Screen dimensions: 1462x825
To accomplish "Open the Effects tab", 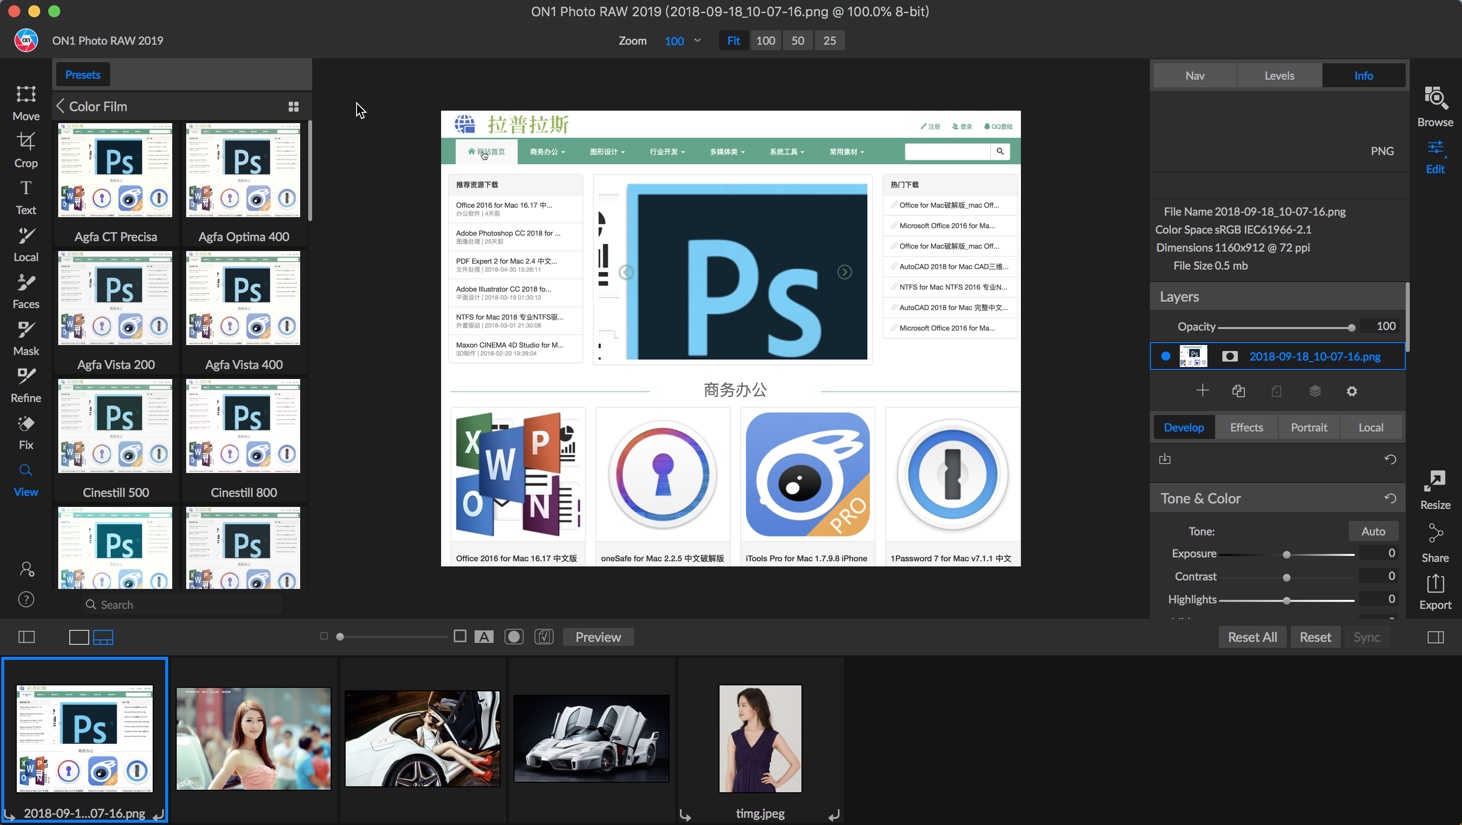I will [1246, 427].
